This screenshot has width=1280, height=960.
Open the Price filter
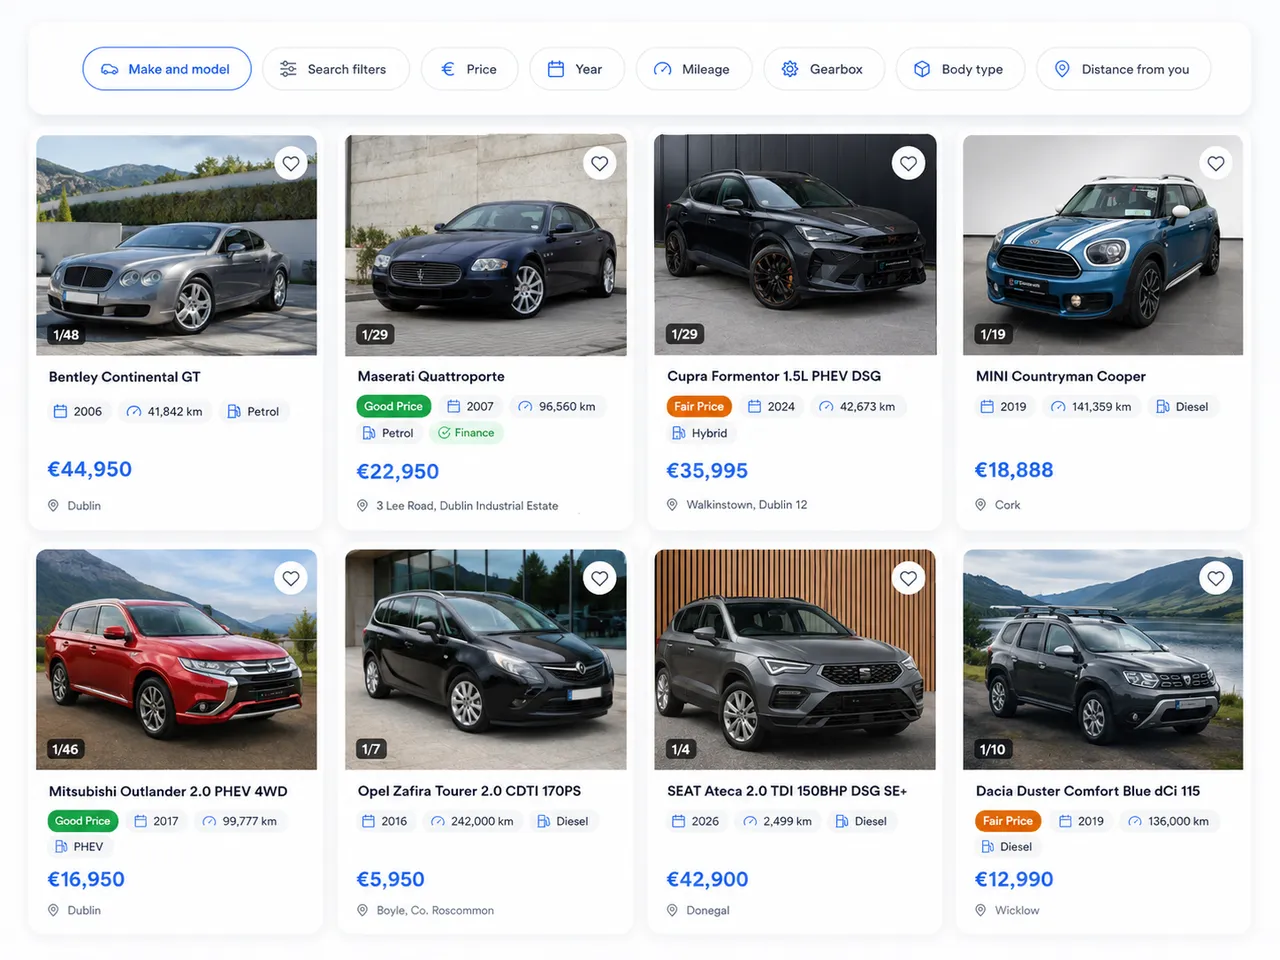click(470, 69)
